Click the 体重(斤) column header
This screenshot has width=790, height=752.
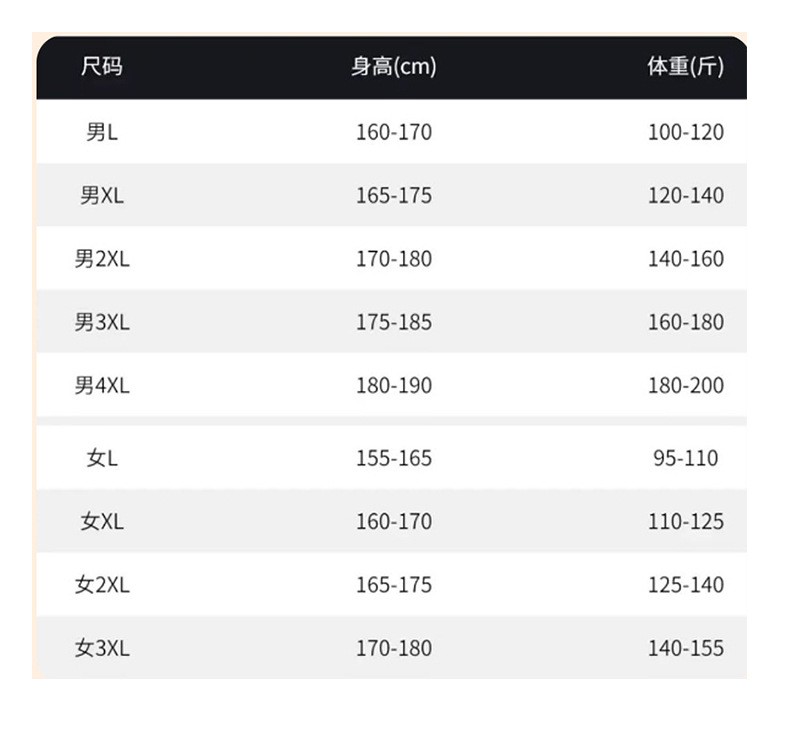tap(685, 67)
